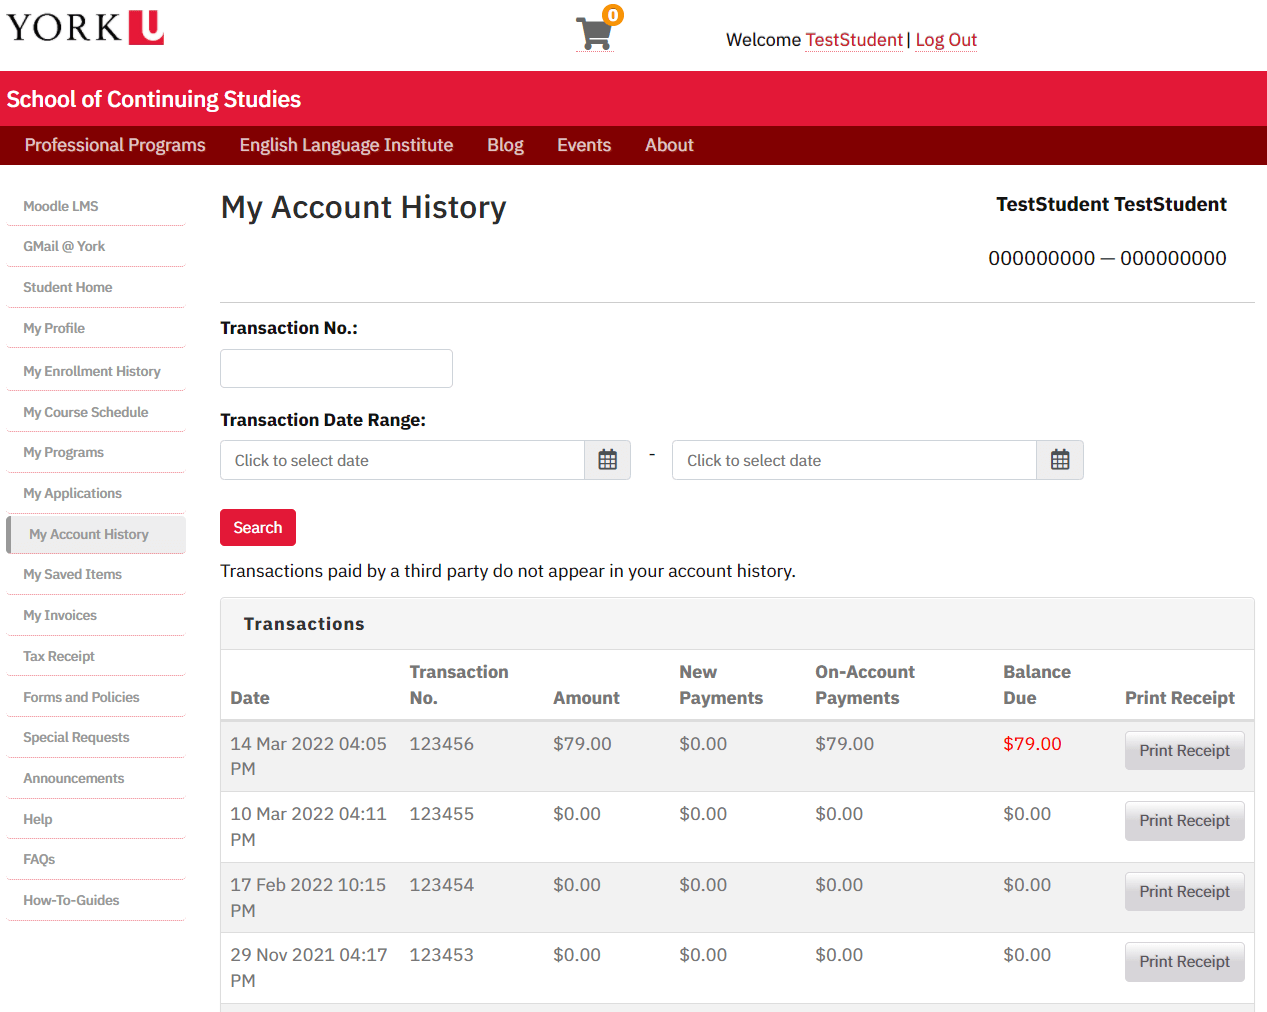The width and height of the screenshot is (1267, 1012).
Task: Open end date calendar picker
Action: (x=1060, y=460)
